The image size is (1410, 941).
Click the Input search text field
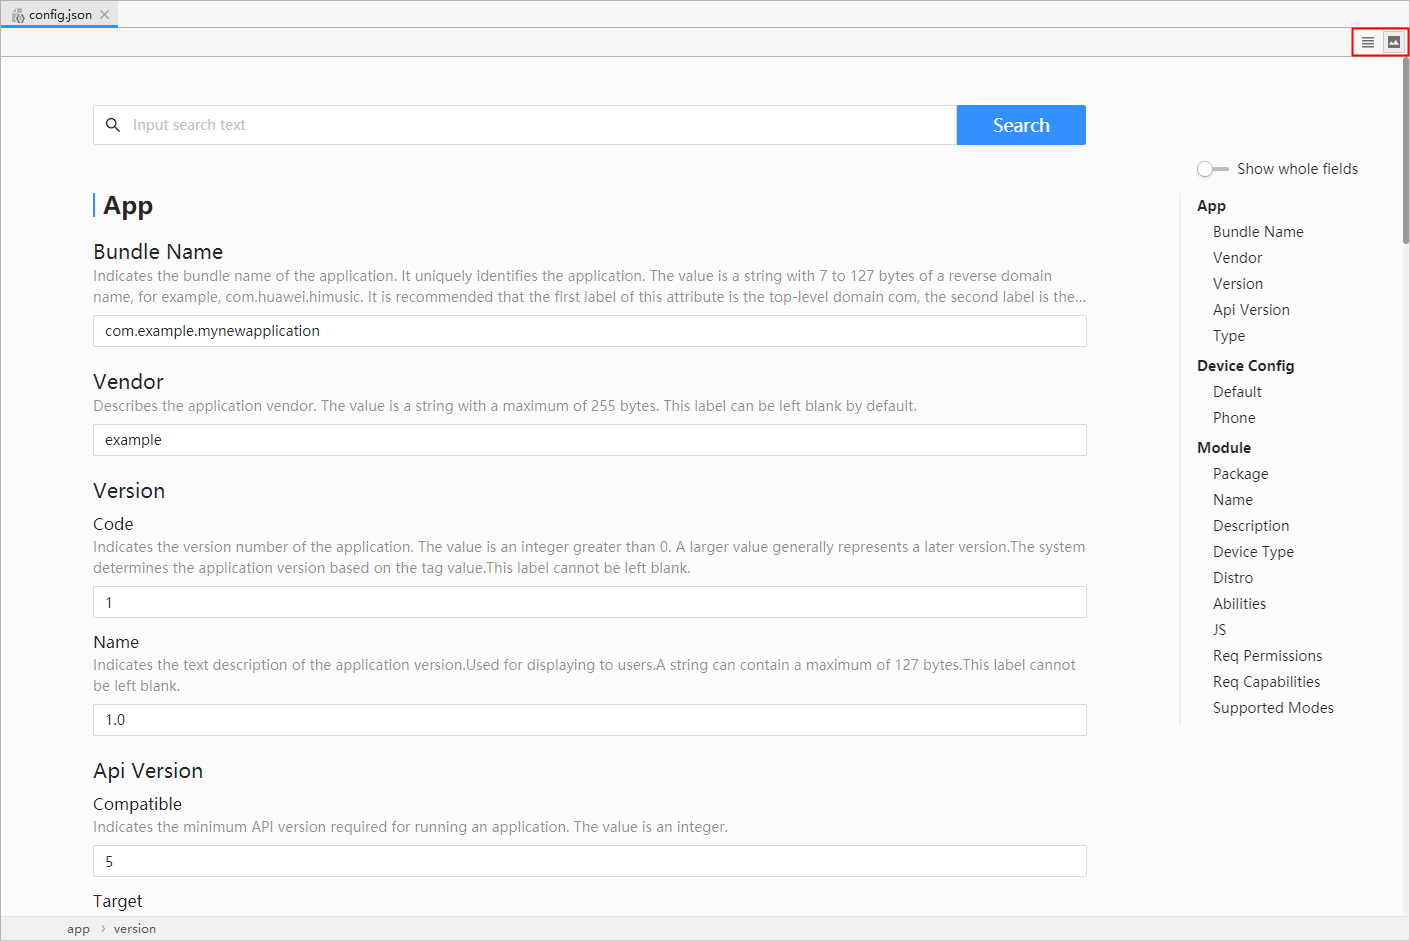540,125
